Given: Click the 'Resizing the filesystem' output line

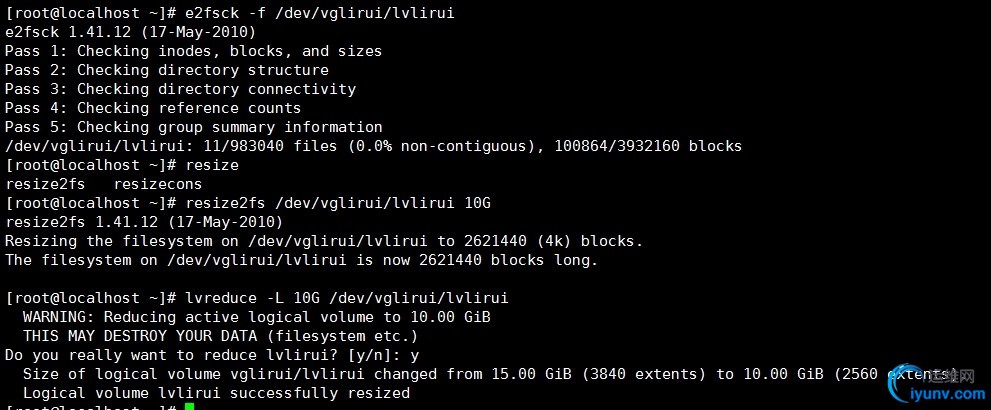Looking at the screenshot, I should pyautogui.click(x=324, y=241).
